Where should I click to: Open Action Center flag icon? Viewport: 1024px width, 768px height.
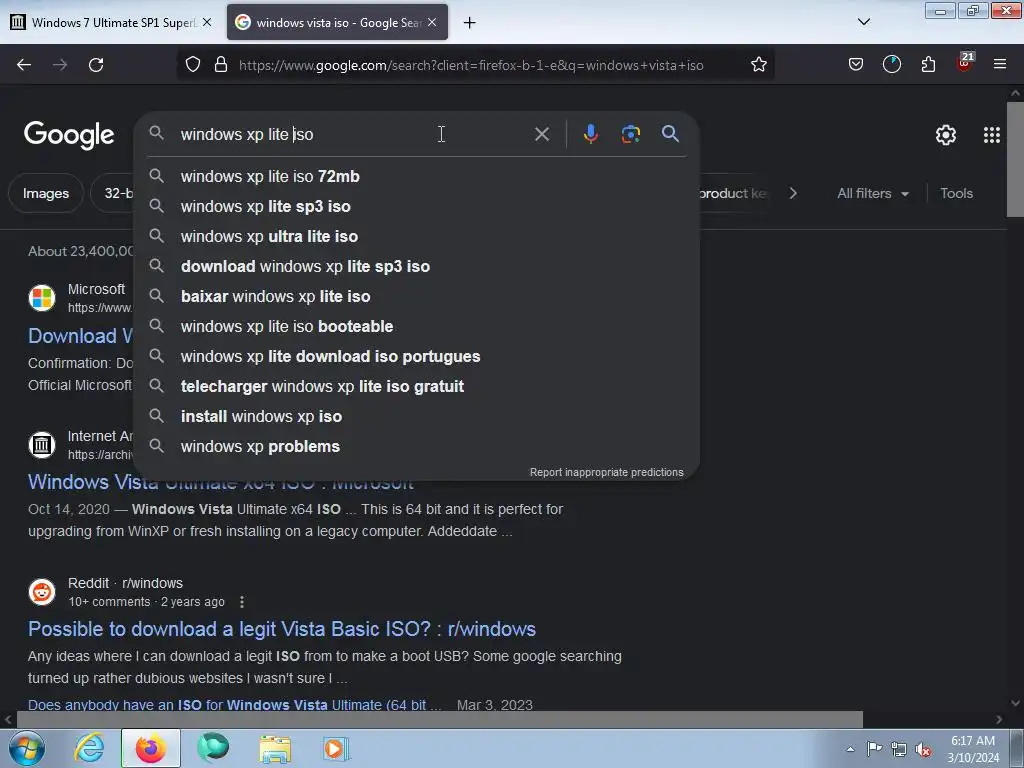tap(874, 749)
